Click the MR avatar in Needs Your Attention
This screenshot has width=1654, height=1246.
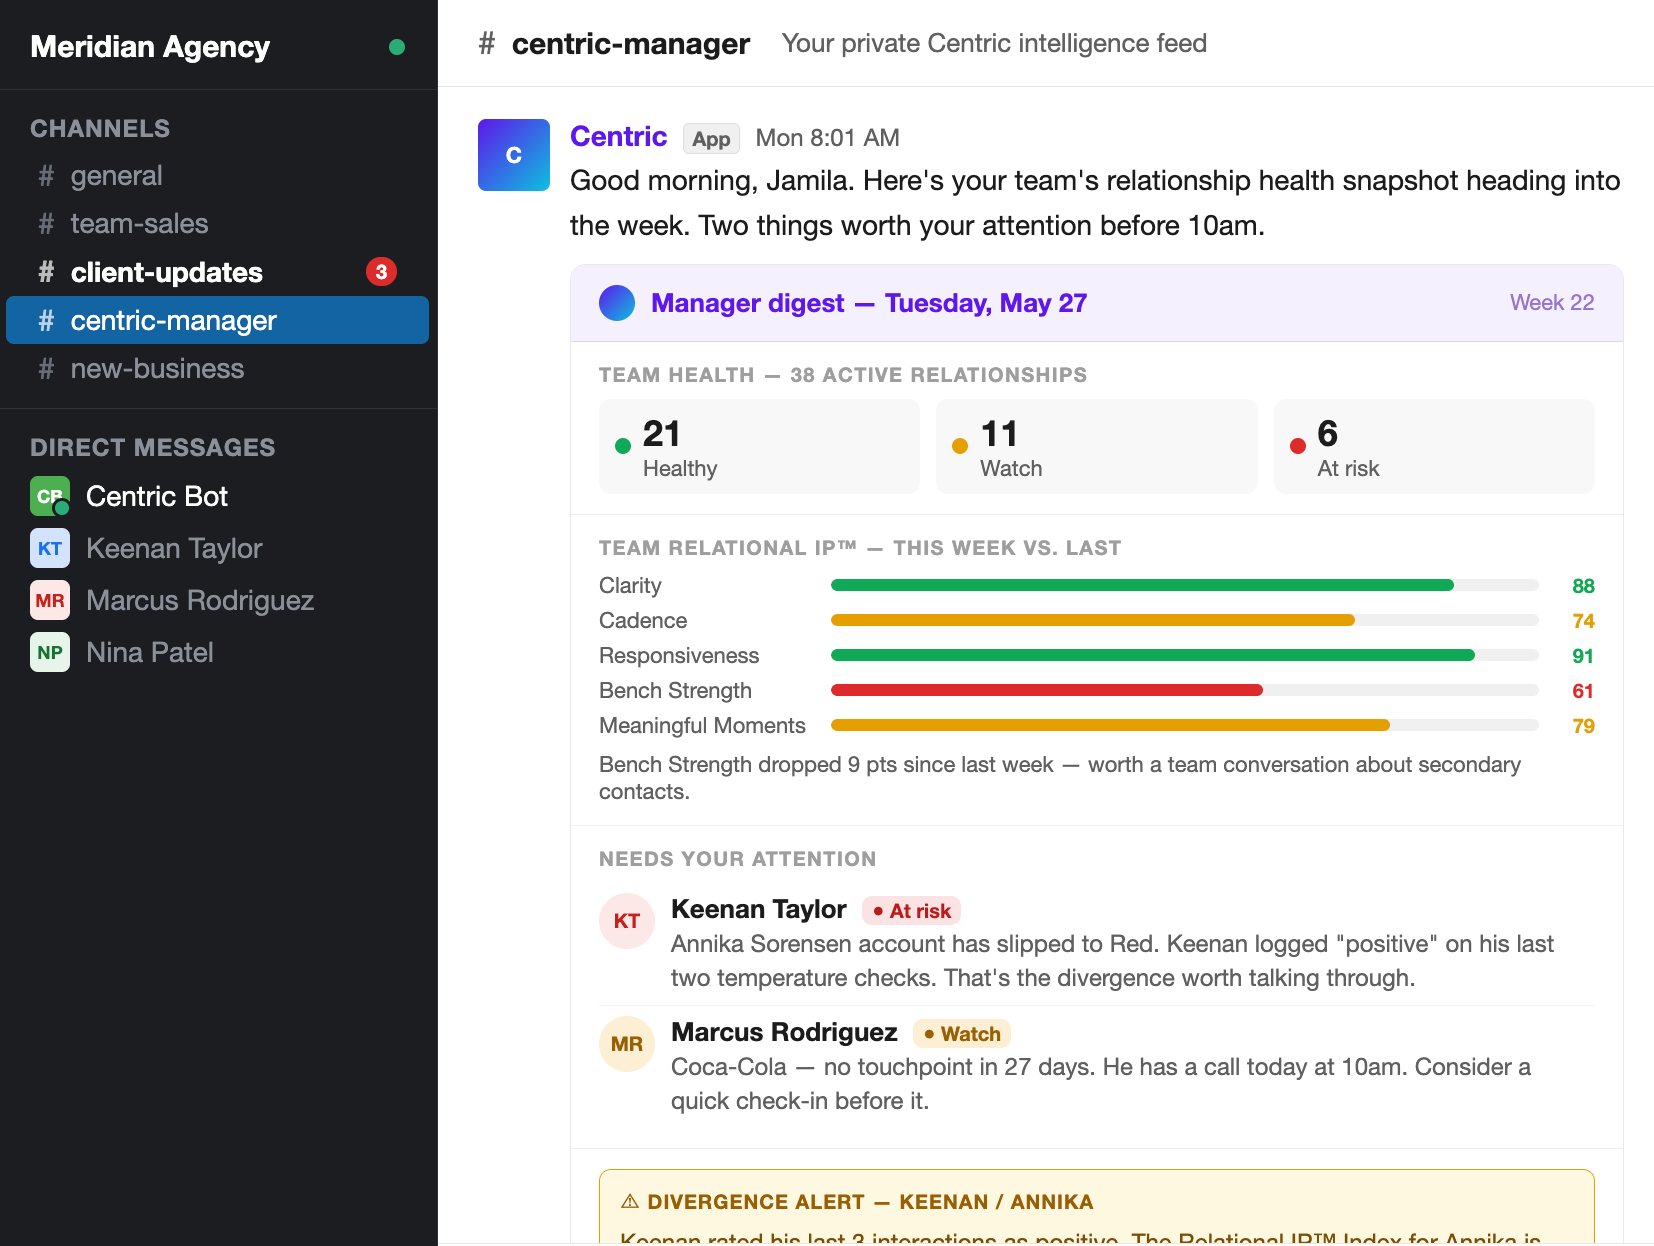click(627, 1044)
